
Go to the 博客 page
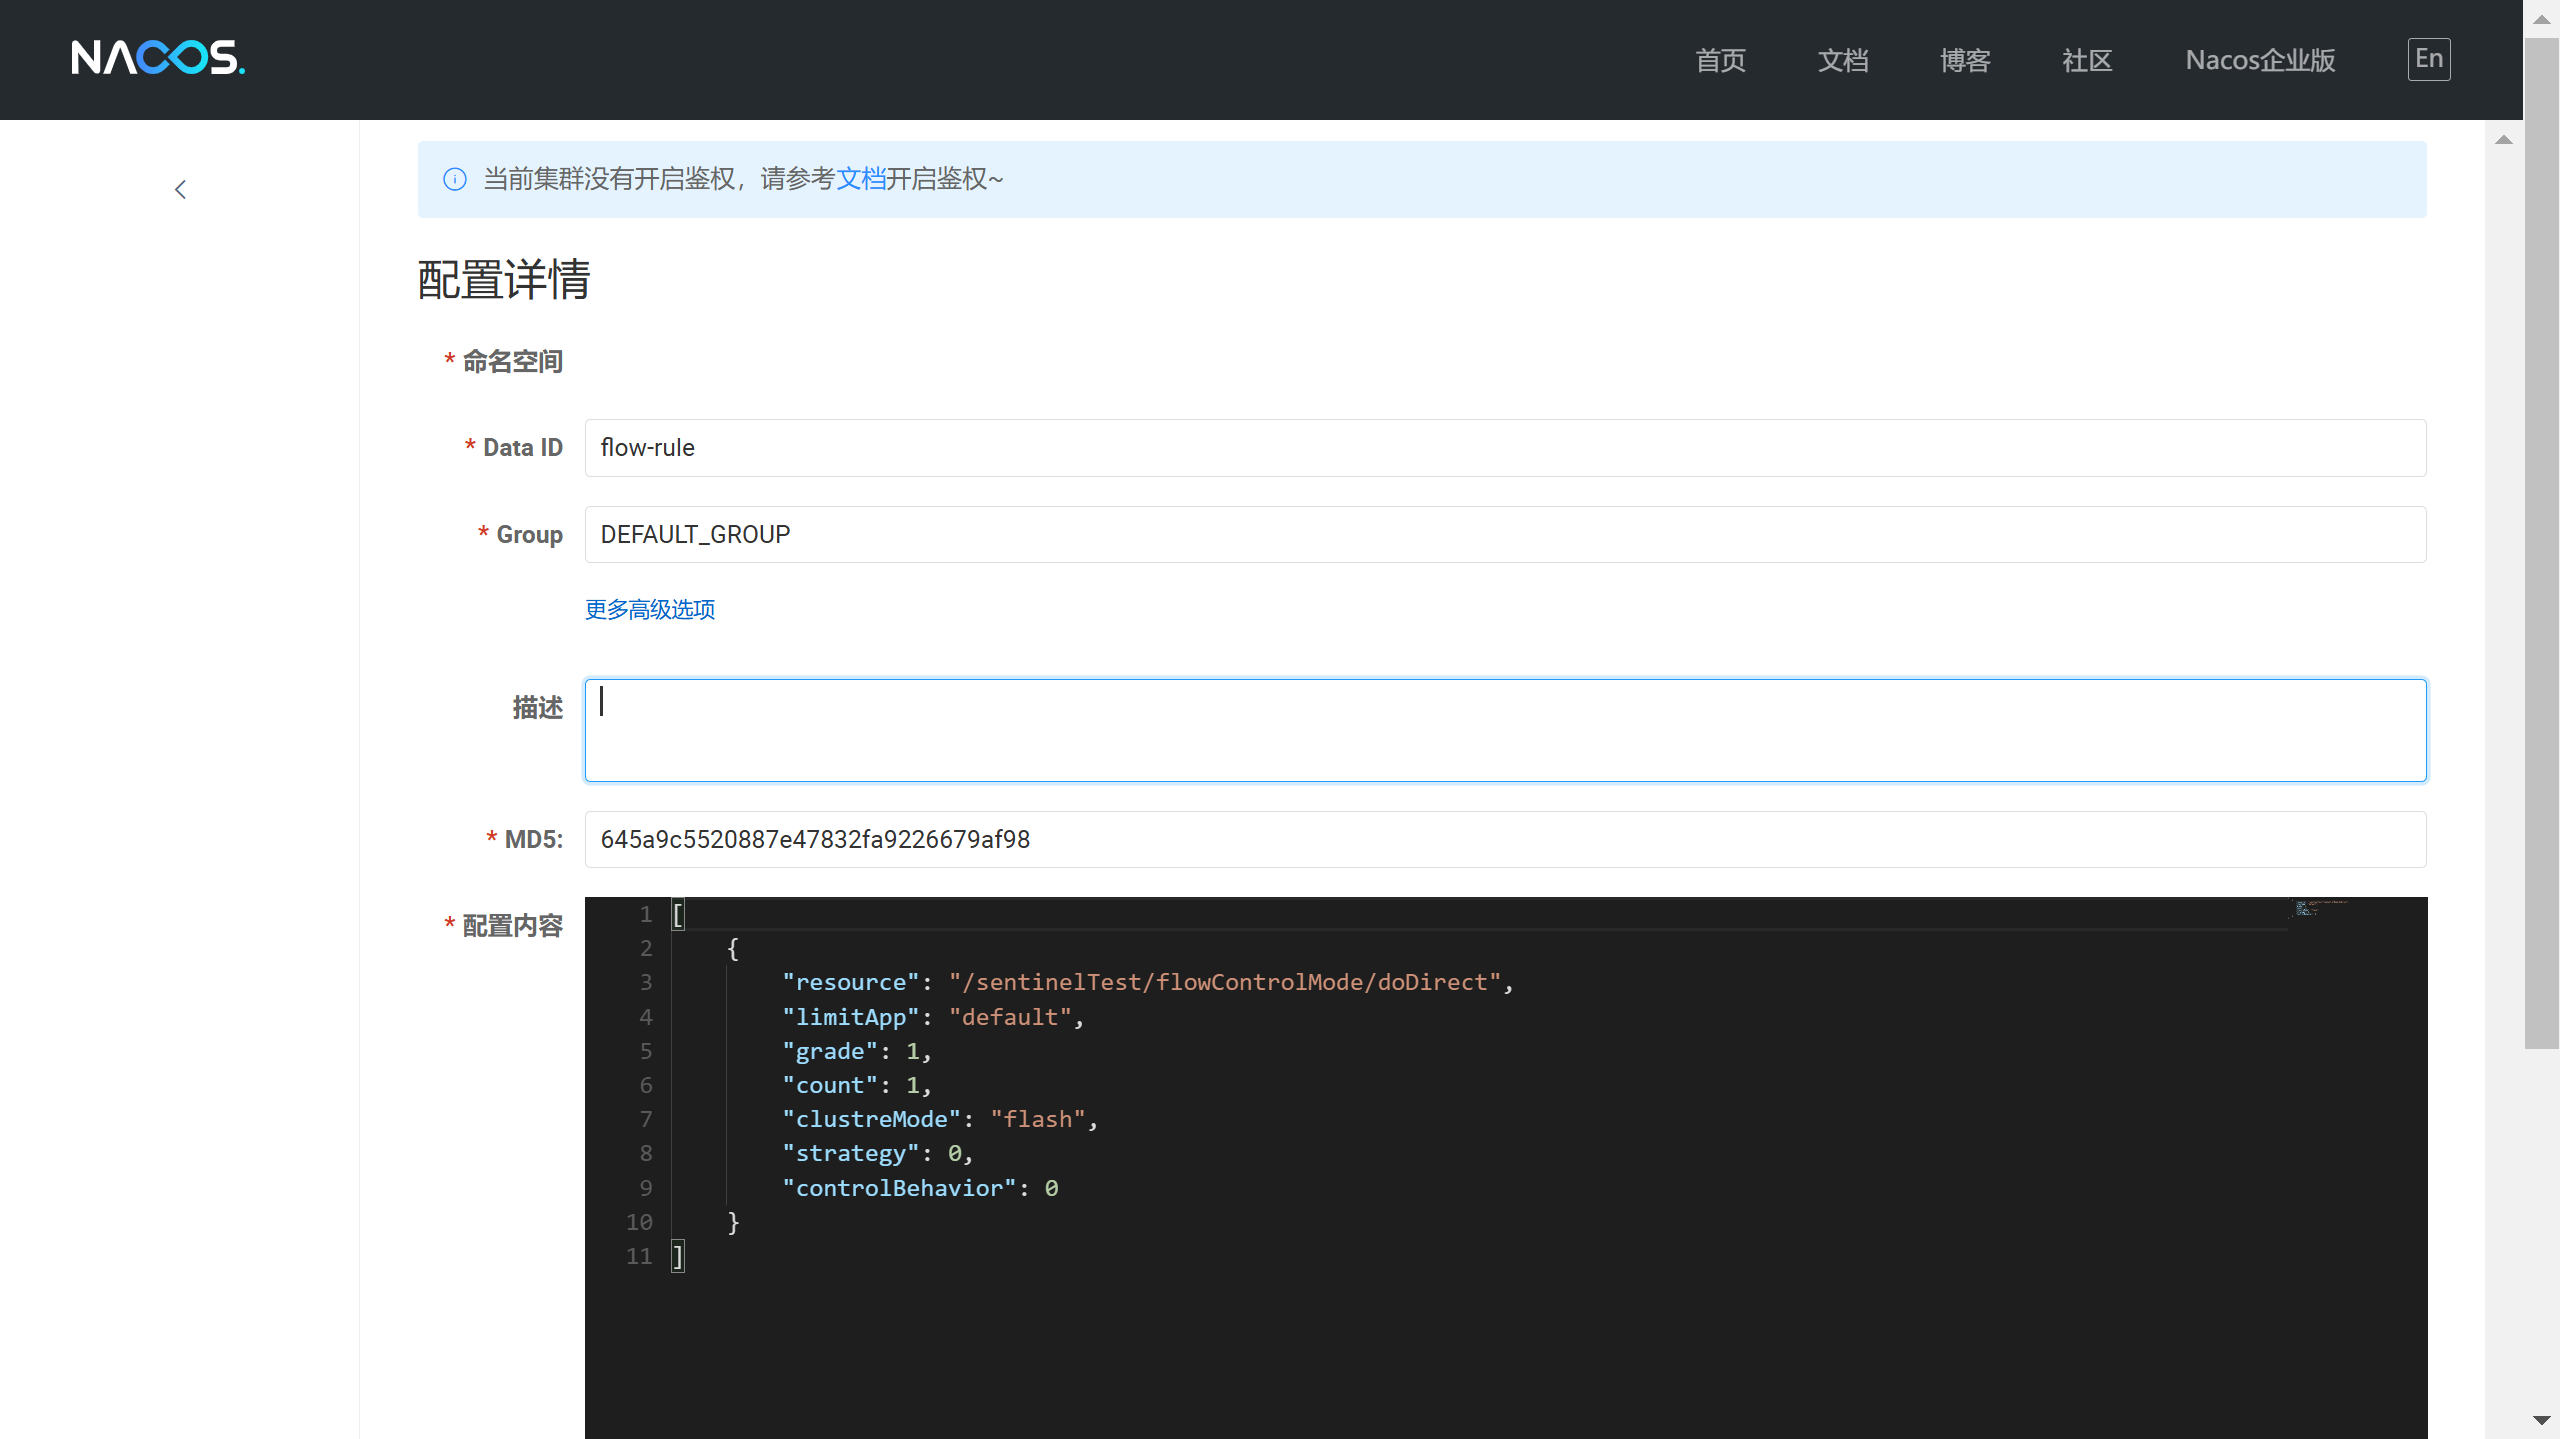[x=1965, y=60]
